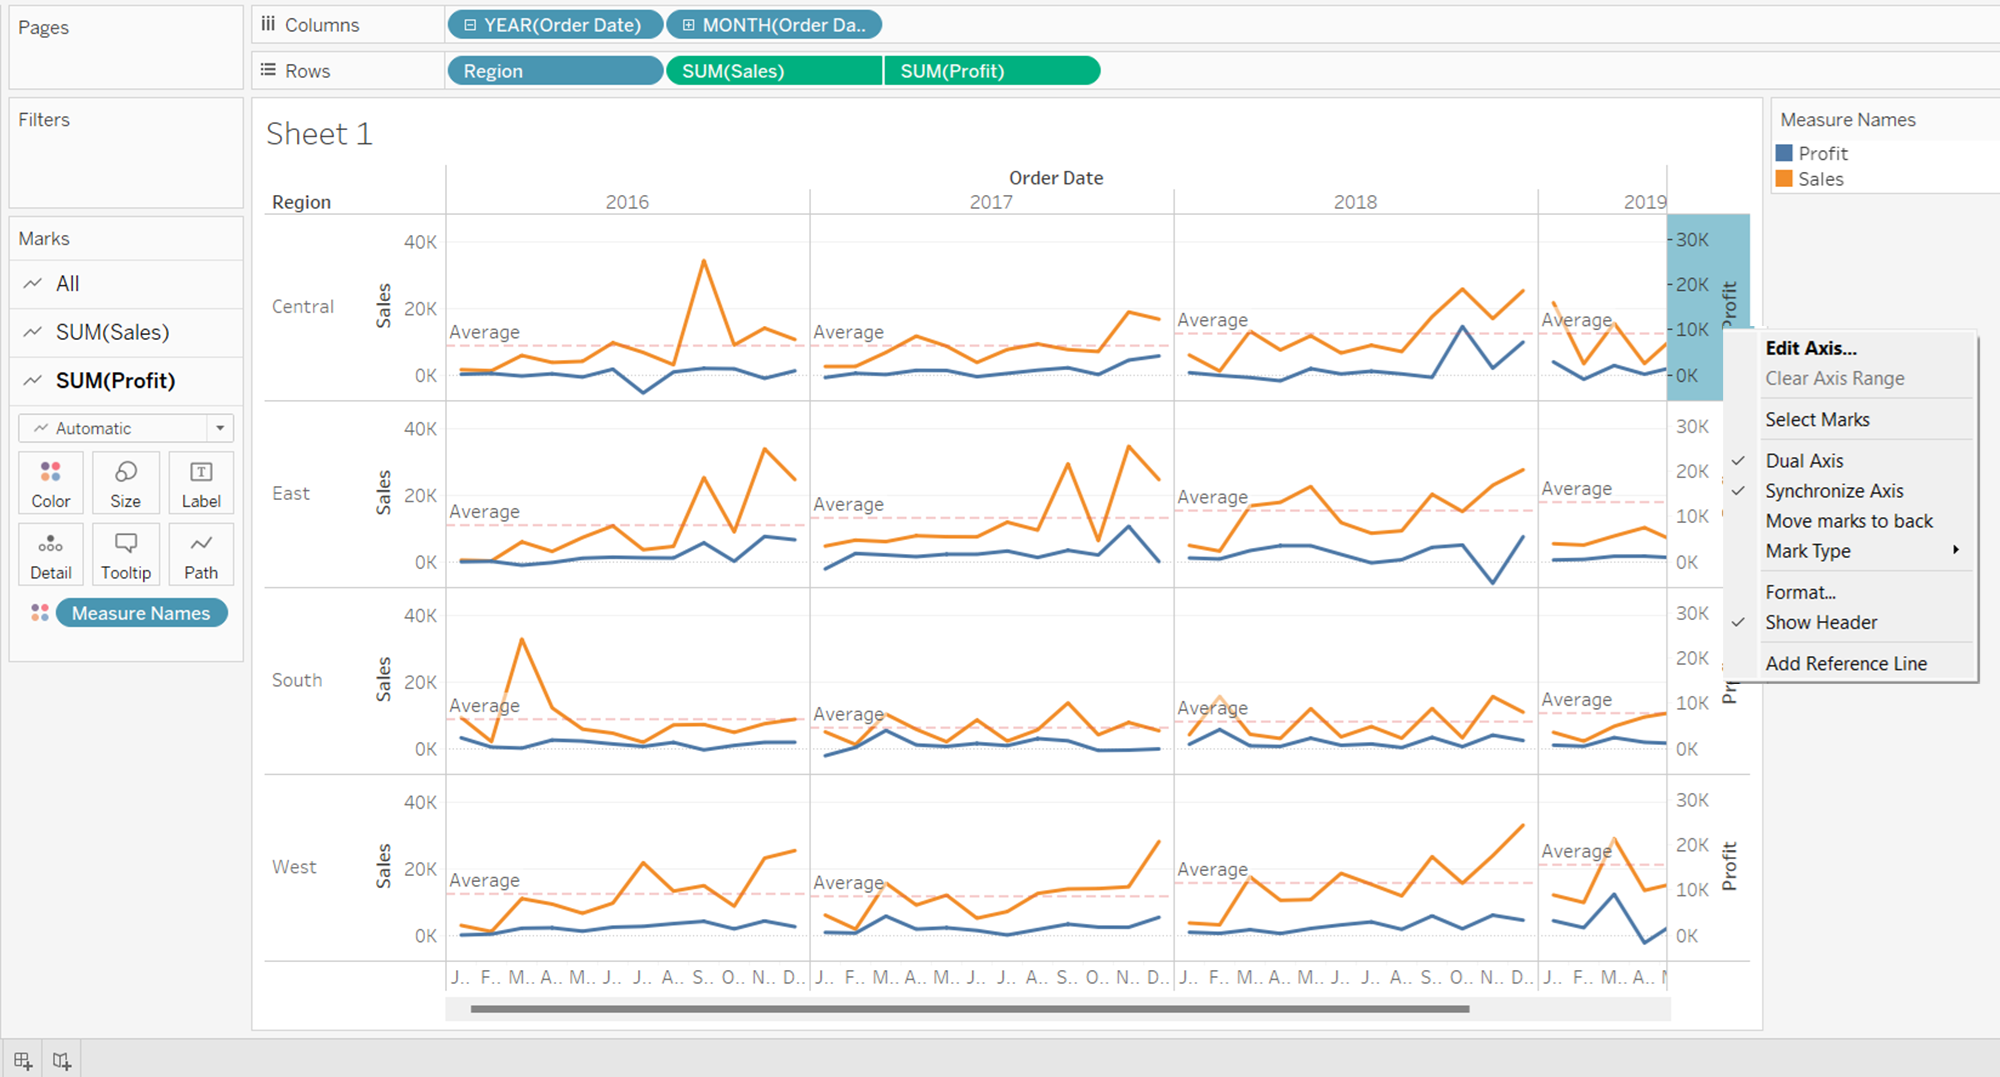This screenshot has height=1077, width=2000.
Task: Uncheck Synchronize Axis in context menu
Action: pos(1834,491)
